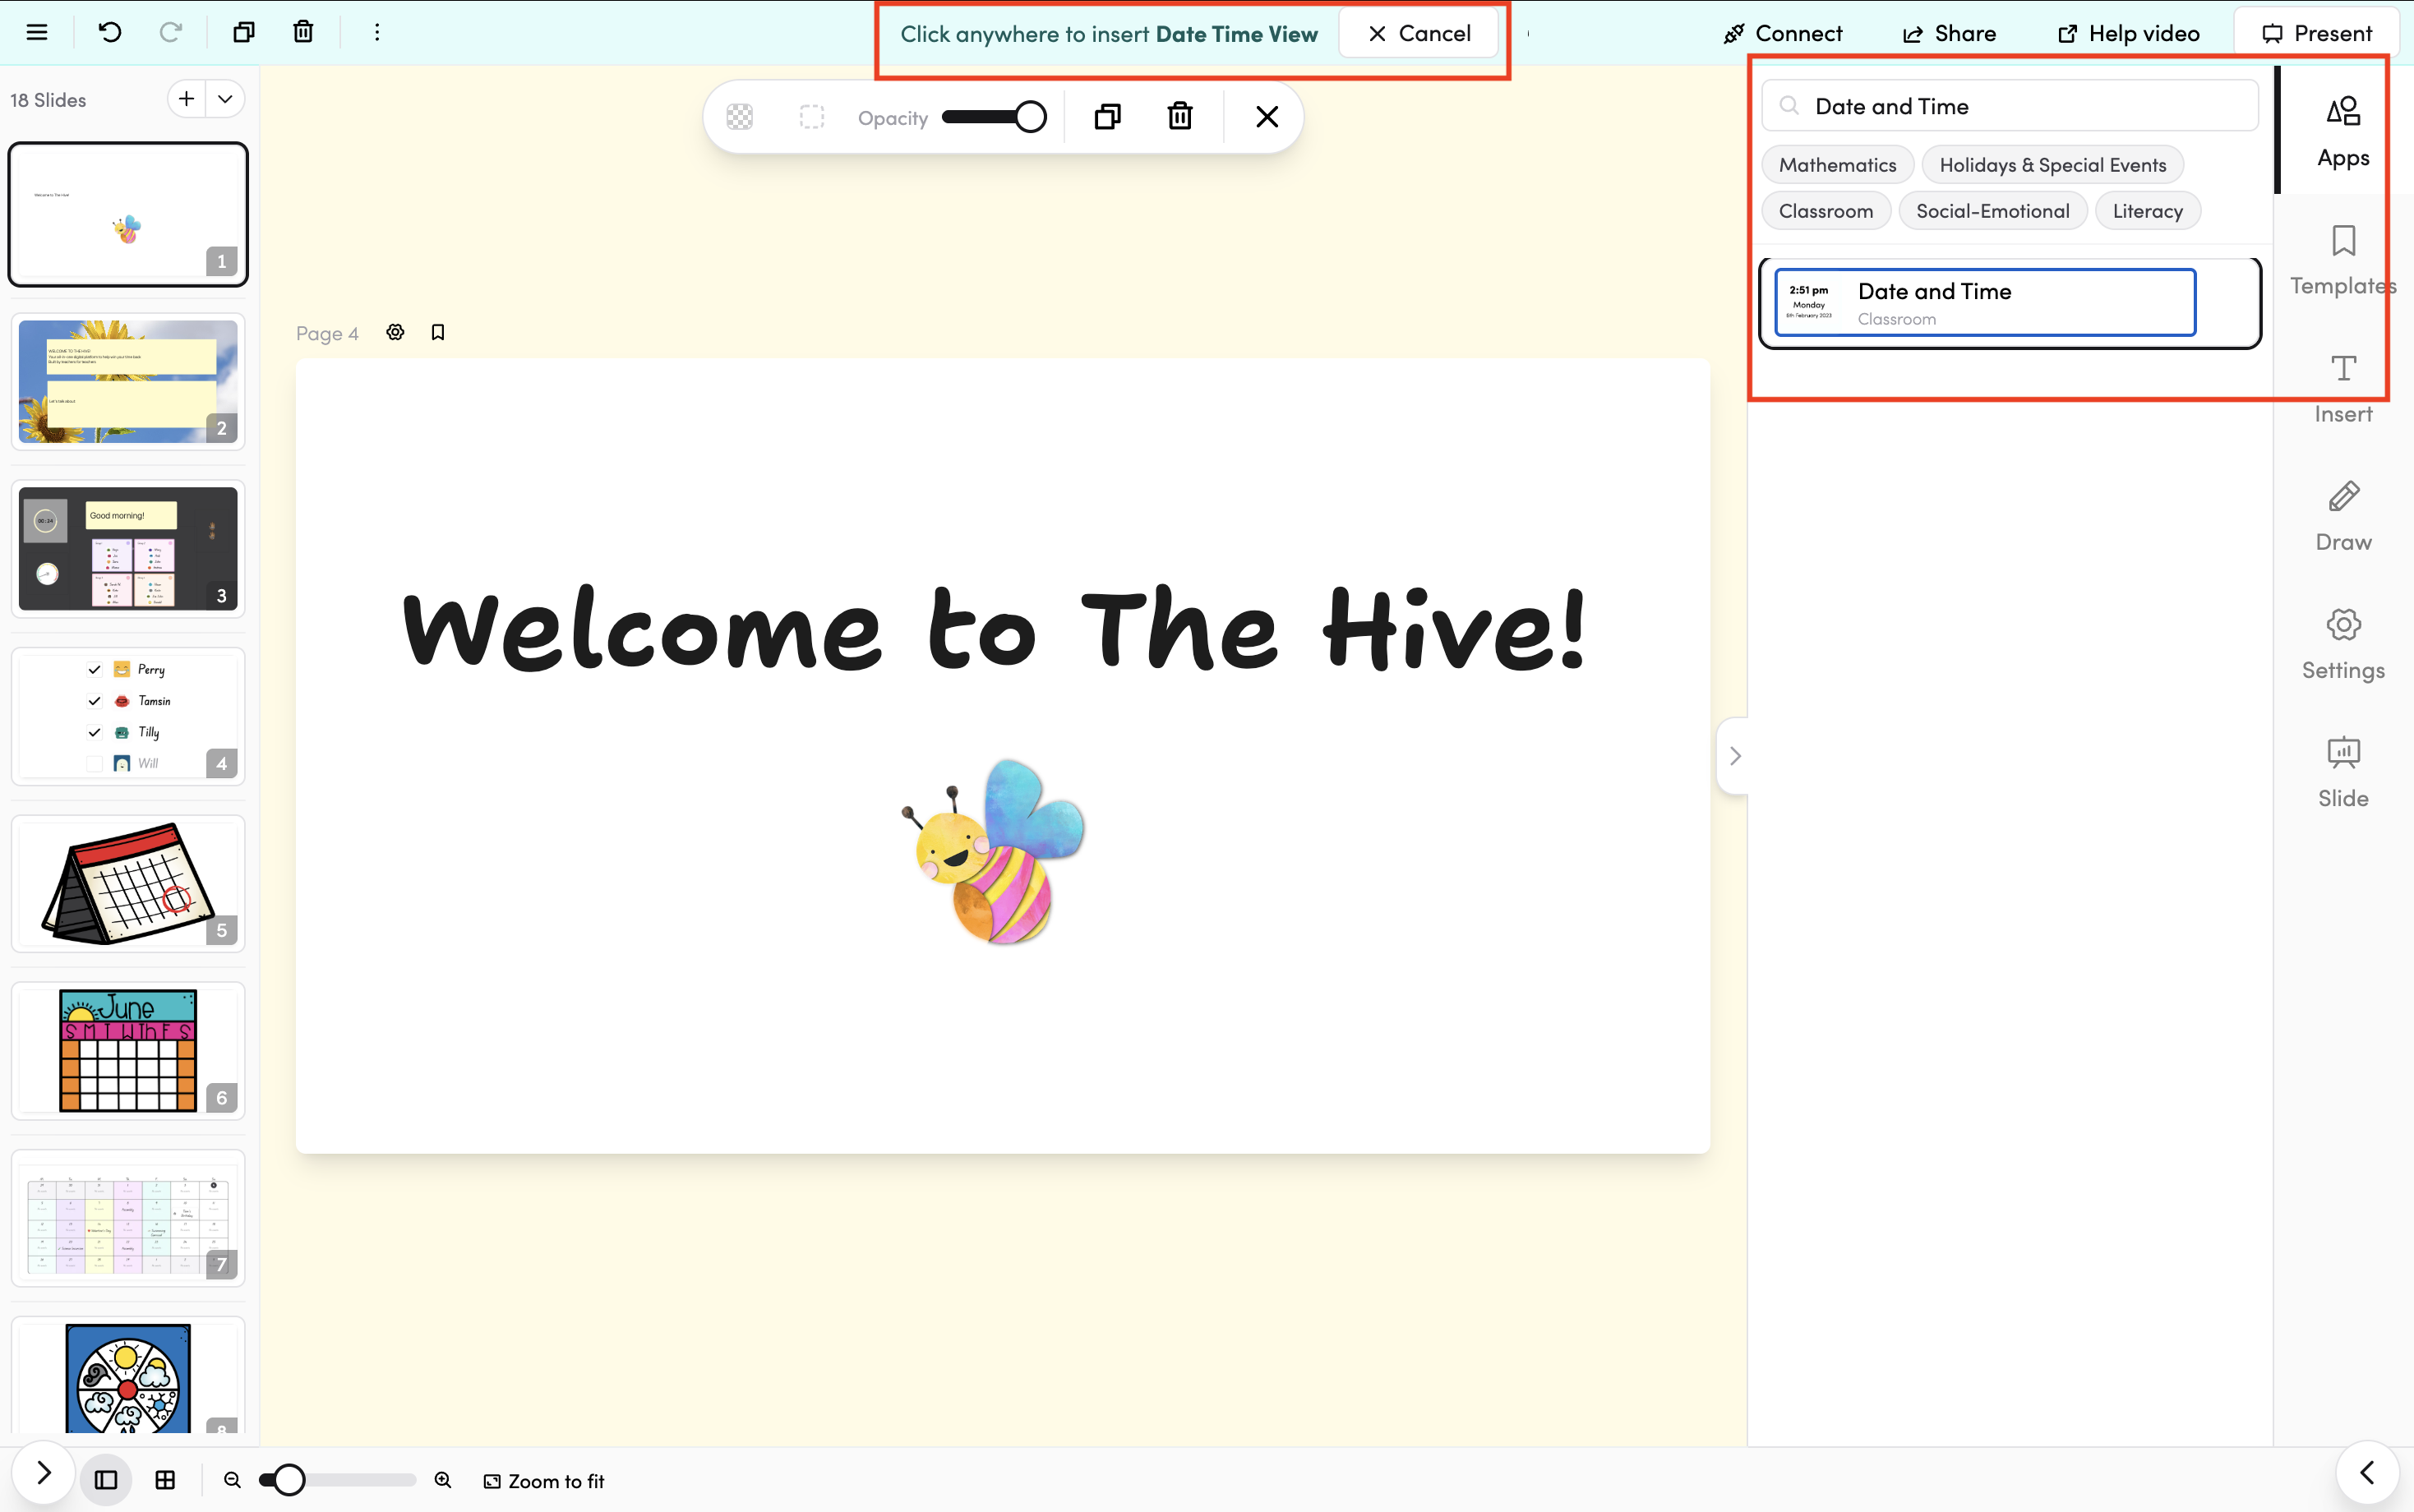Click the undo arrow icon
Image resolution: width=2414 pixels, height=1512 pixels.
click(110, 32)
